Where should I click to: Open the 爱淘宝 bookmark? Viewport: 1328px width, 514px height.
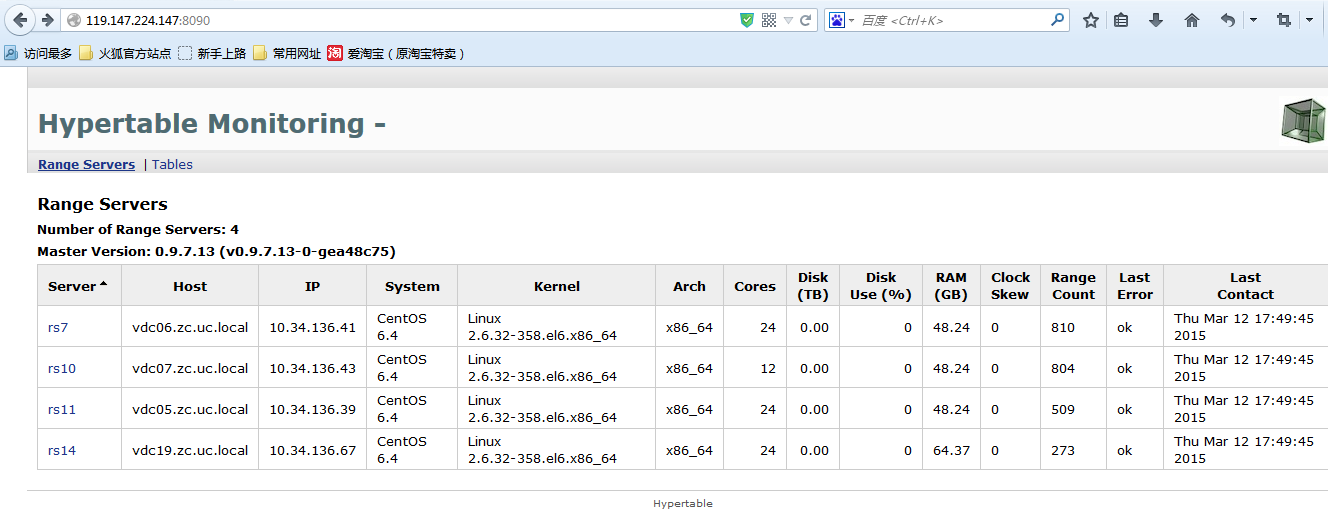pyautogui.click(x=397, y=54)
